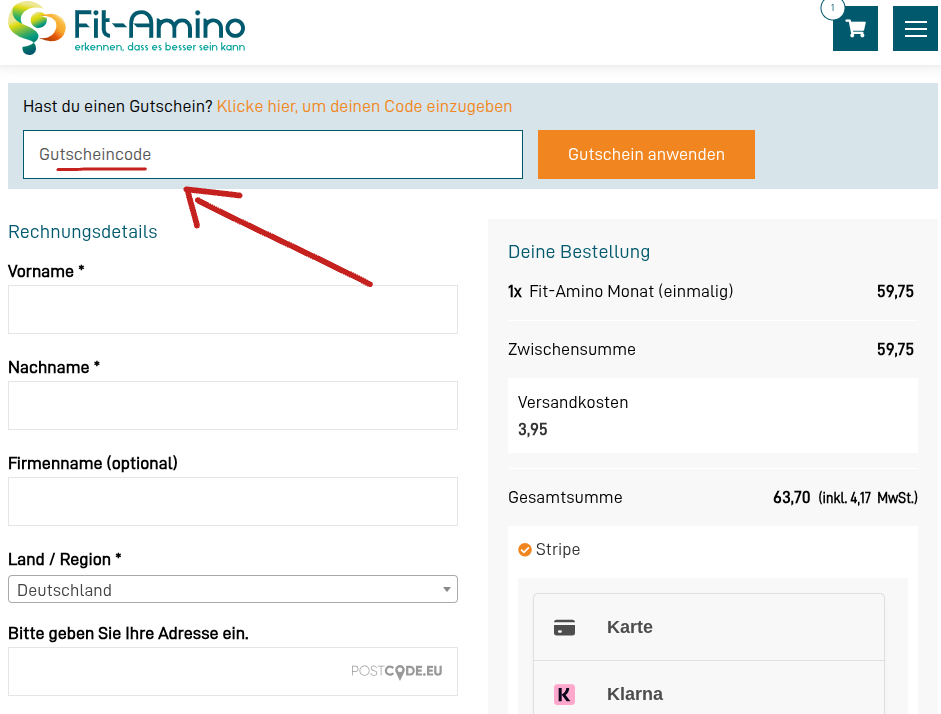This screenshot has height=714, width=941.
Task: Click the Fit-Amino logo
Action: tap(127, 28)
